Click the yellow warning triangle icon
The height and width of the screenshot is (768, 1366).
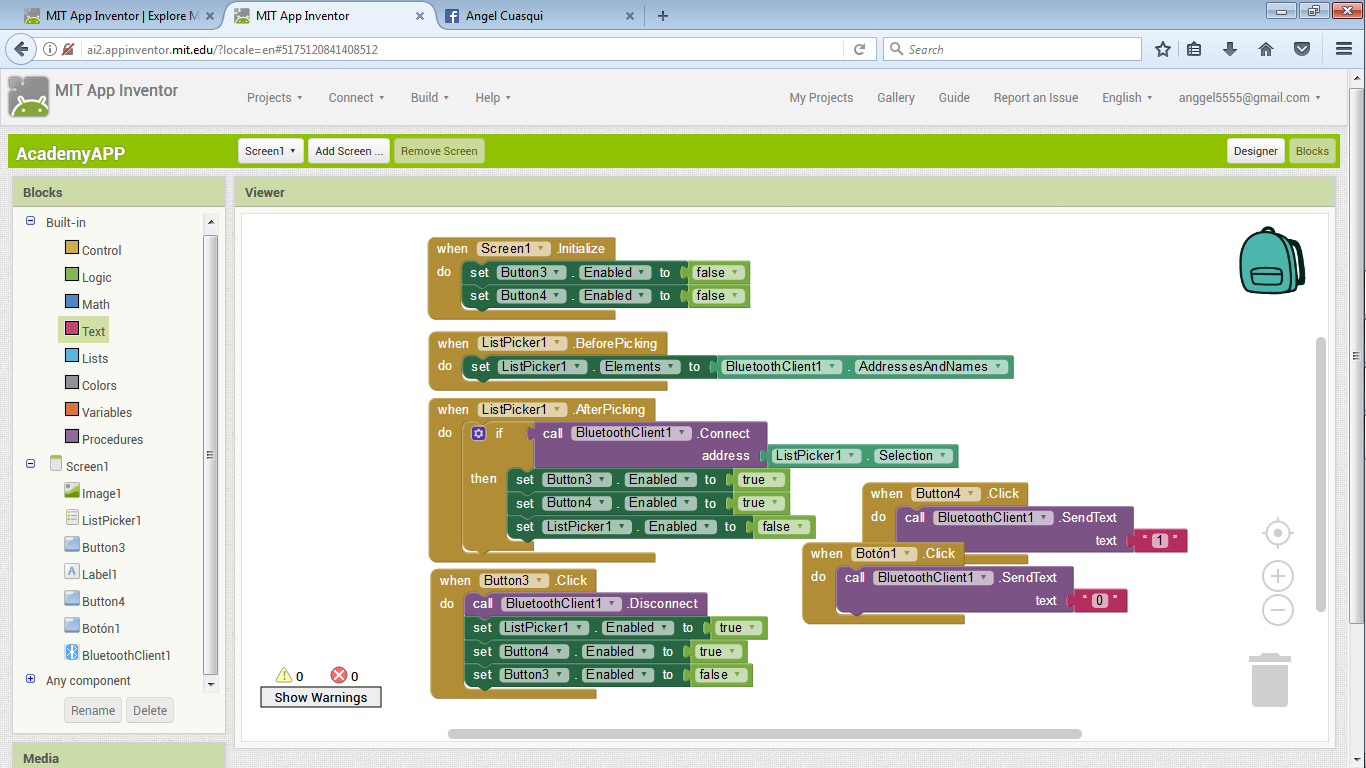coord(284,675)
